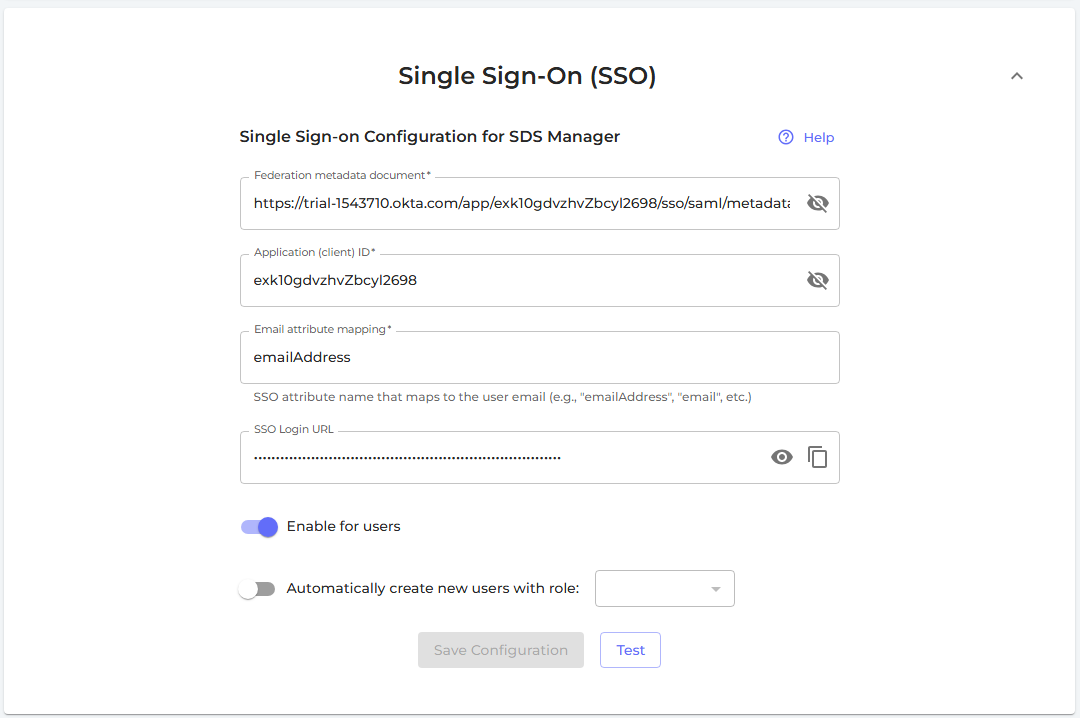Reveal the hidden SSO Login URL
The image size is (1080, 718).
click(x=782, y=457)
